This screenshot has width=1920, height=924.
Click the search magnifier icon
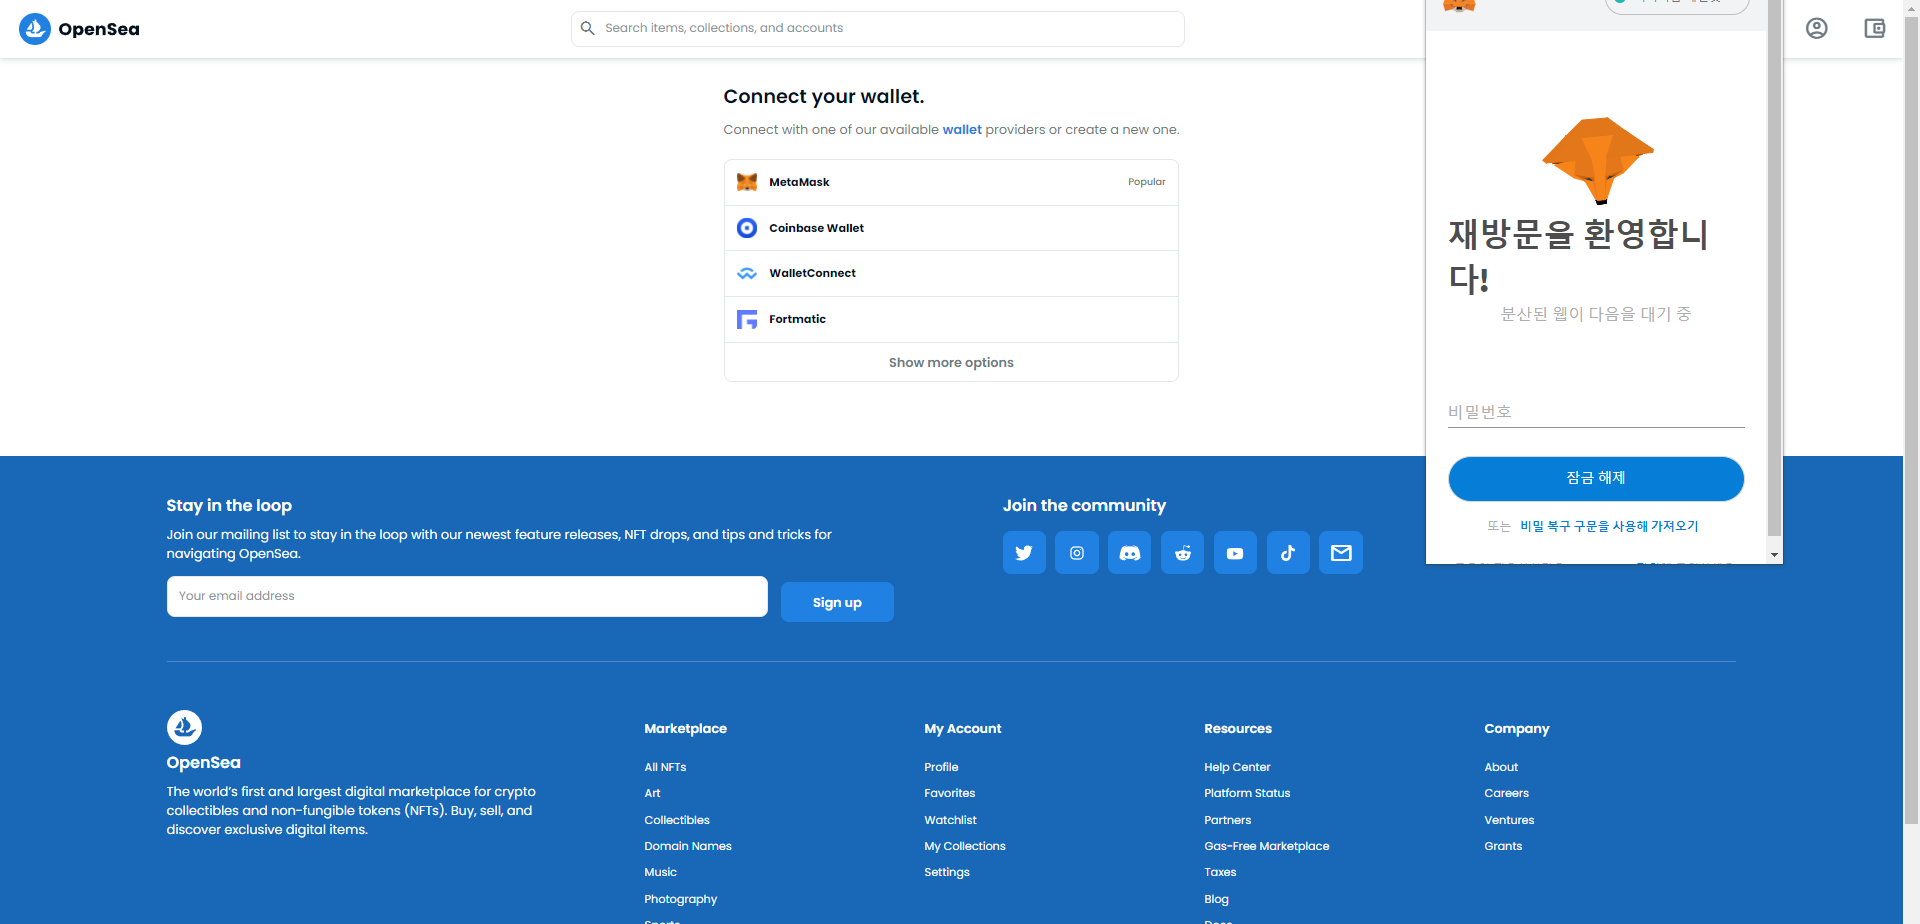pos(588,28)
